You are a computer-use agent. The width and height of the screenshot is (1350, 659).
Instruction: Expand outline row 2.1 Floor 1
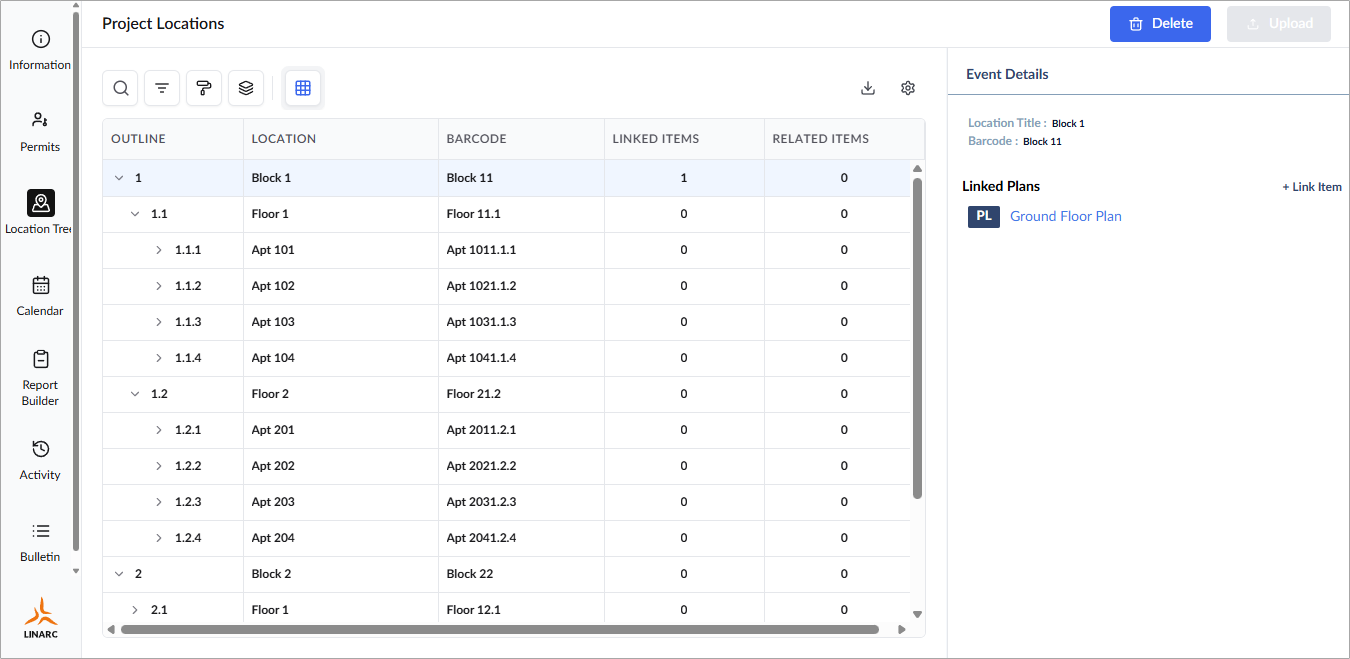pyautogui.click(x=135, y=610)
